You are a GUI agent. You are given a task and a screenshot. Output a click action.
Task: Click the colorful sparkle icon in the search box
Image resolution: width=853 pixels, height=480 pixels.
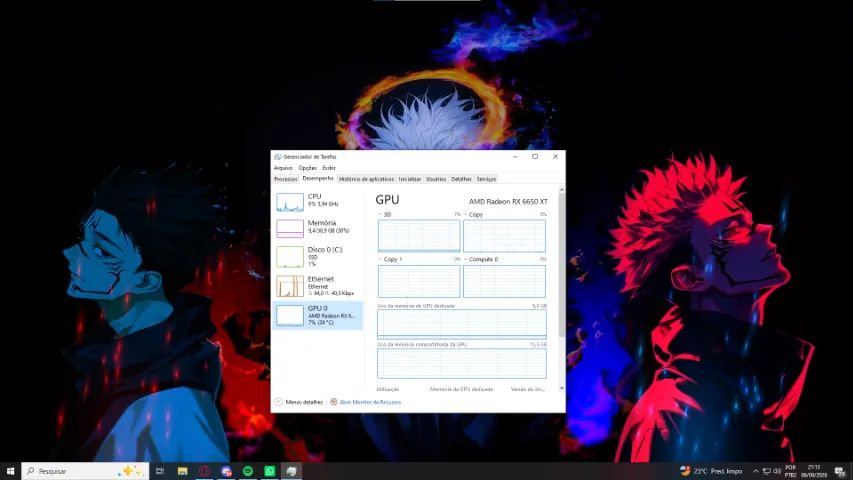[x=132, y=471]
